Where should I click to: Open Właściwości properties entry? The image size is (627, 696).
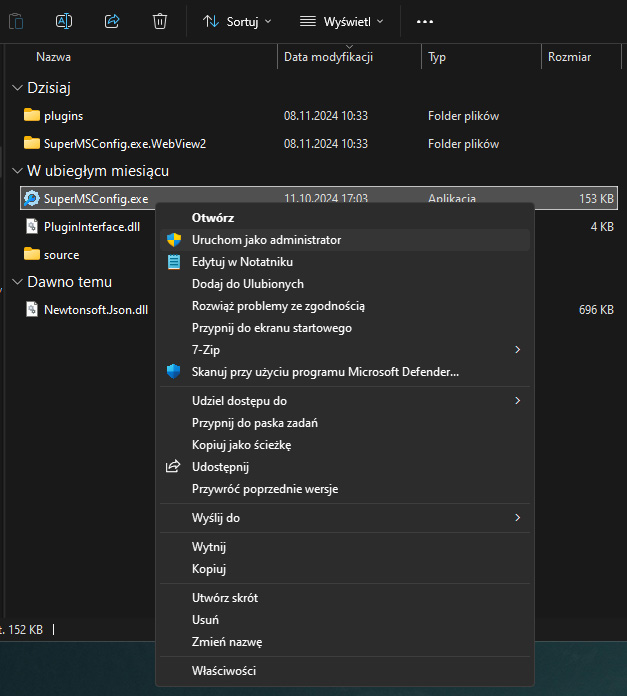345,671
